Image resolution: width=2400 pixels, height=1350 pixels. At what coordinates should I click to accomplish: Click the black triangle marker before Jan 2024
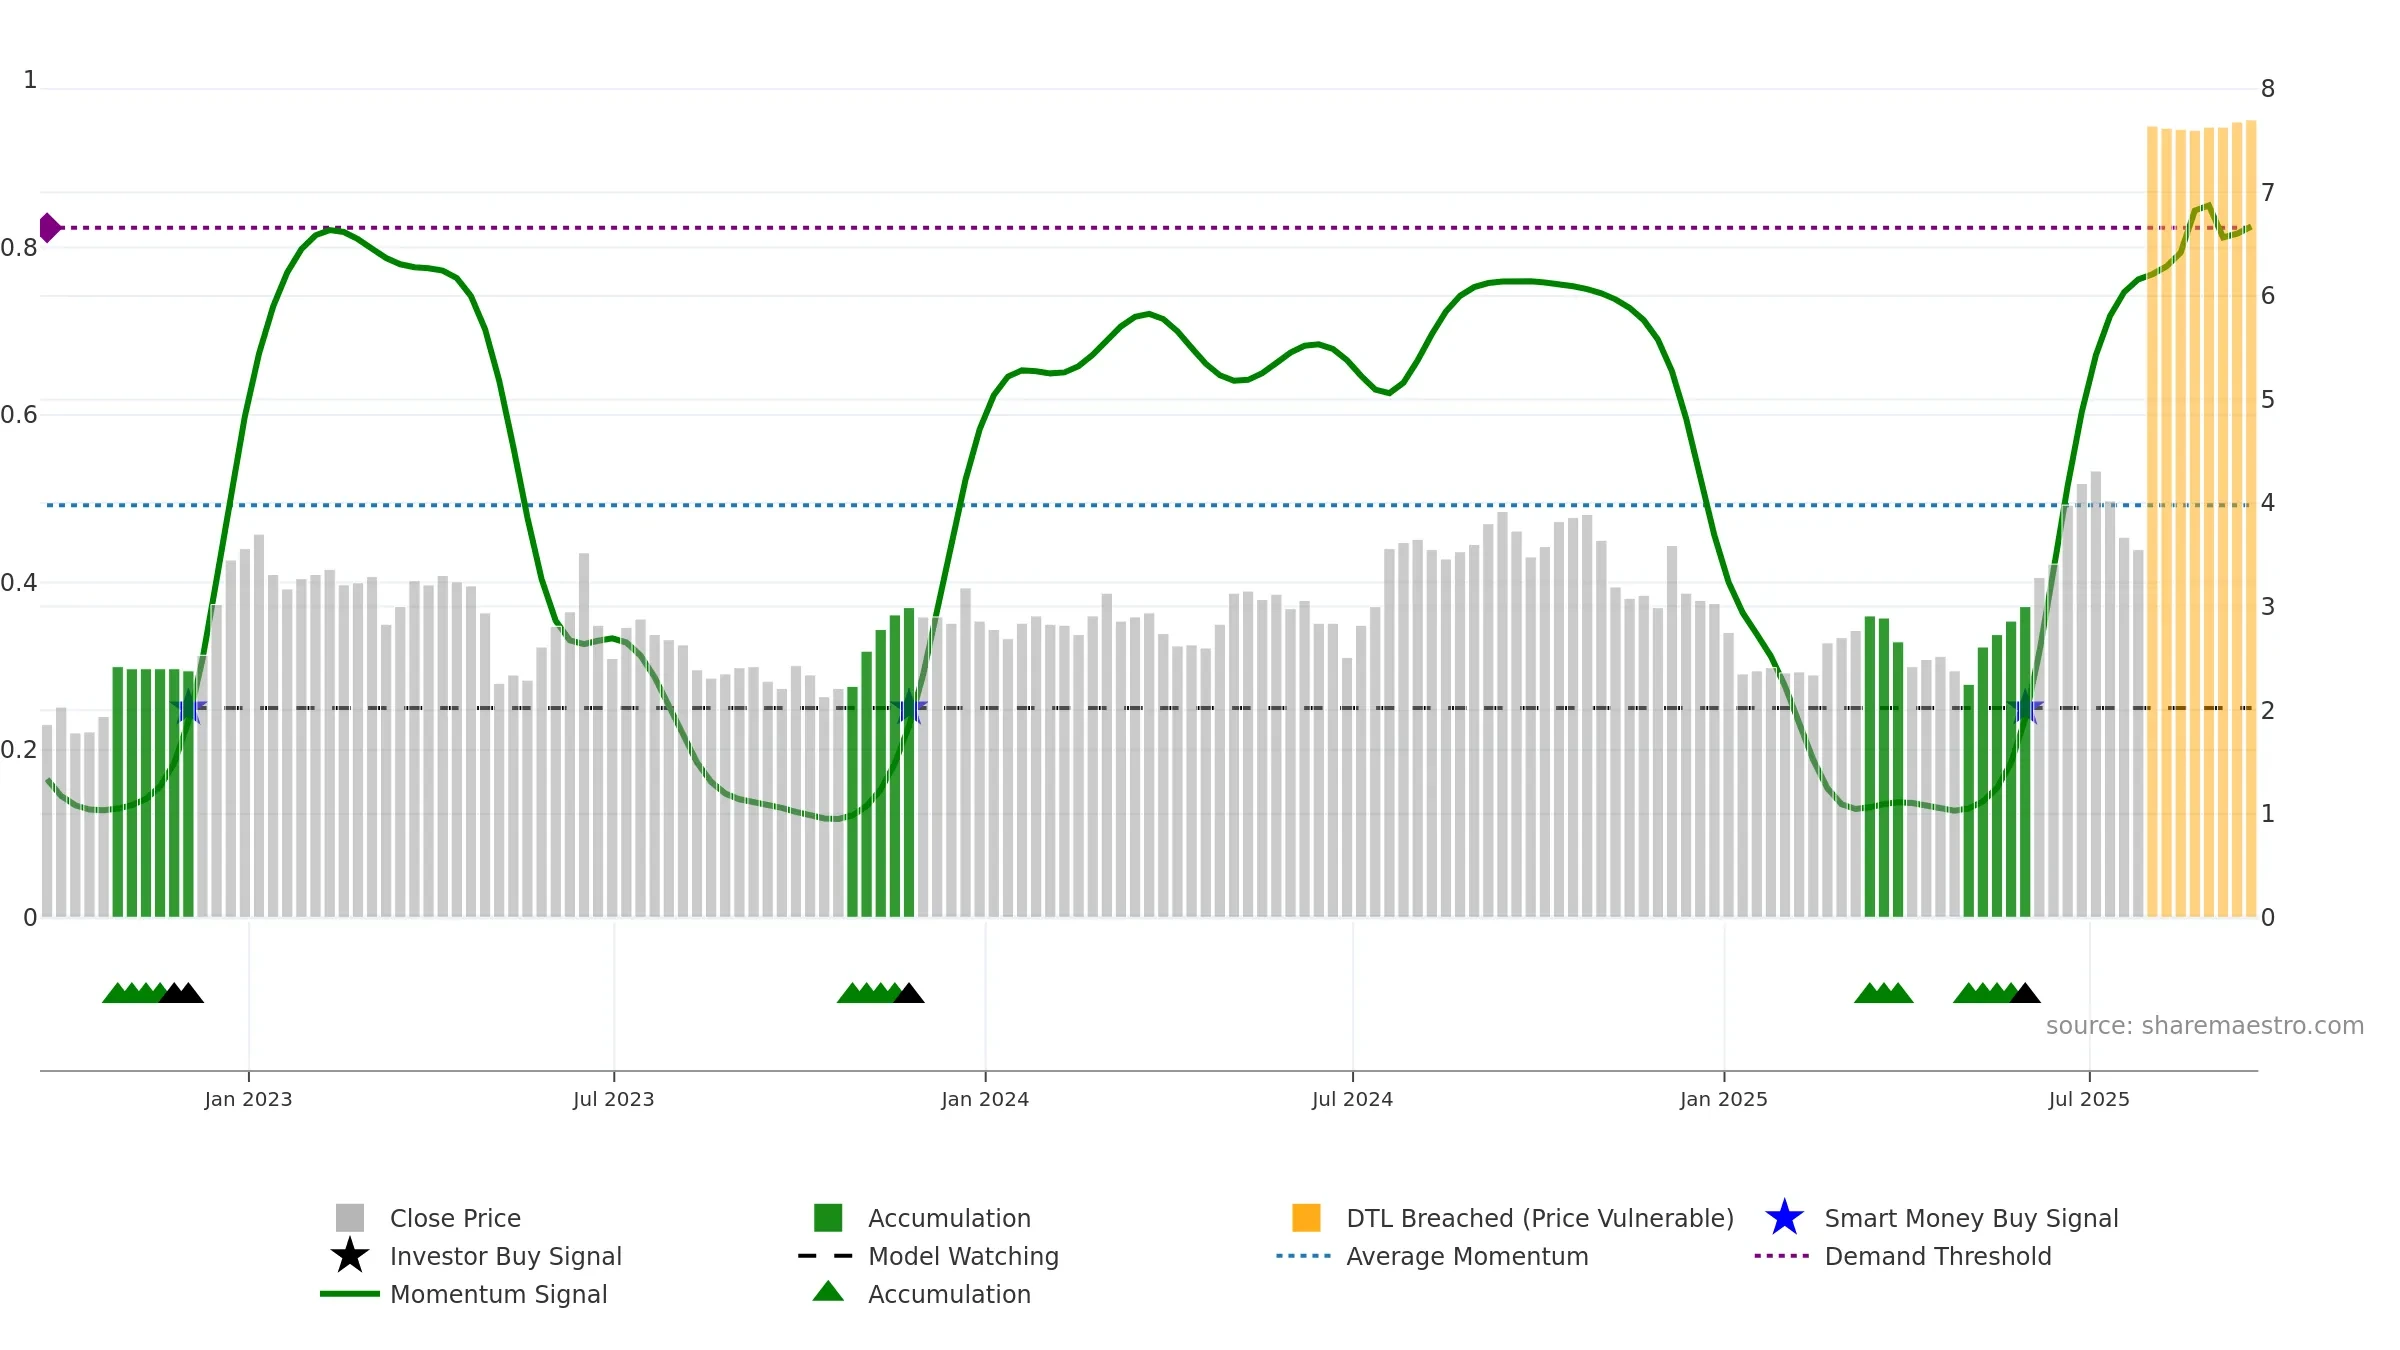909,993
